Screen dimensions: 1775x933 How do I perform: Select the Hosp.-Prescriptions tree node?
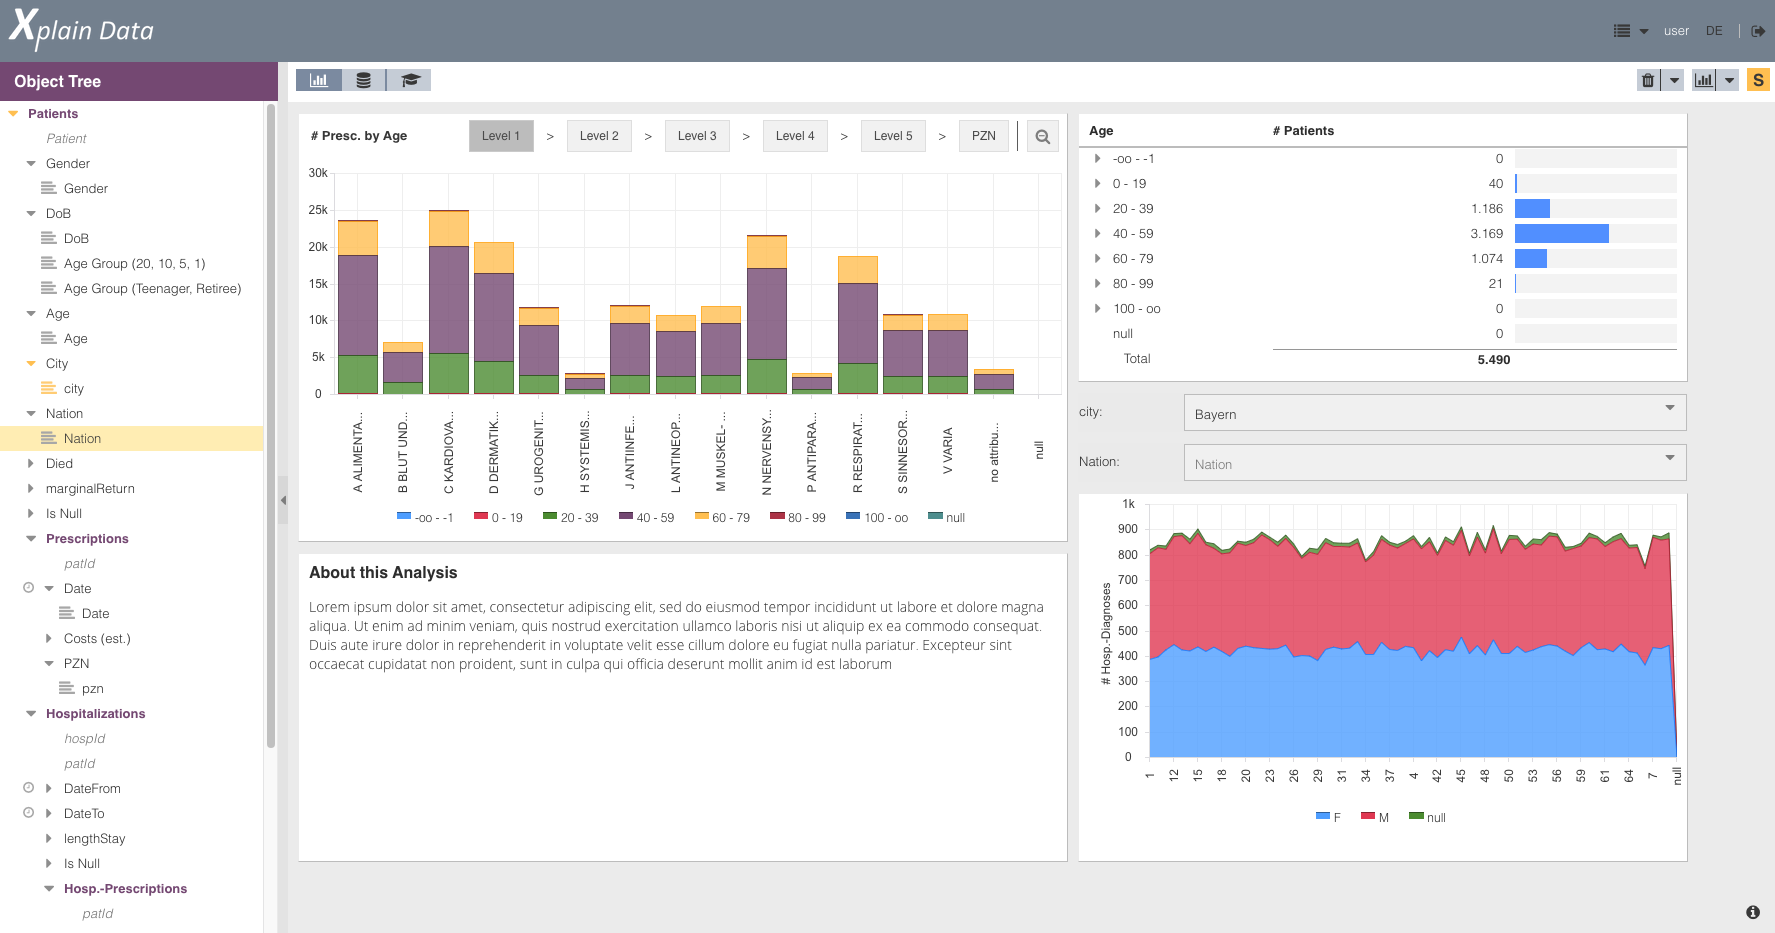click(125, 888)
